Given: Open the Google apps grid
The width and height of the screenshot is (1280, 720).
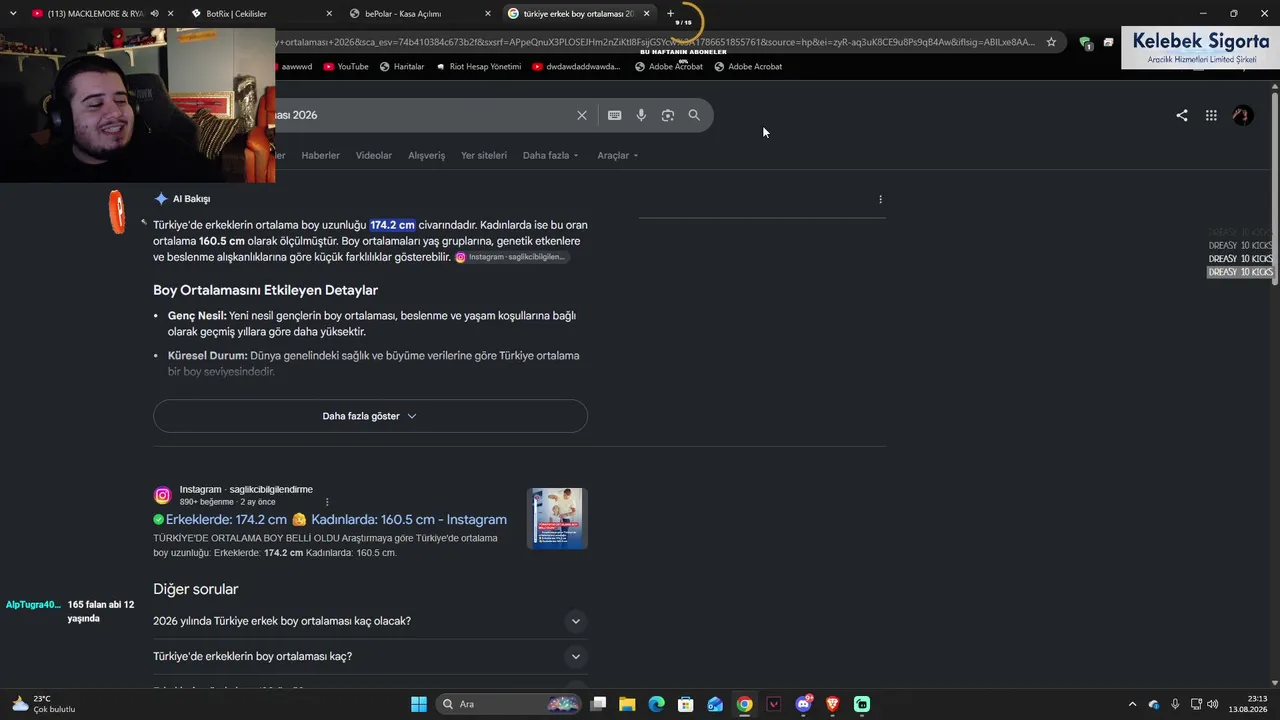Looking at the screenshot, I should coord(1211,115).
